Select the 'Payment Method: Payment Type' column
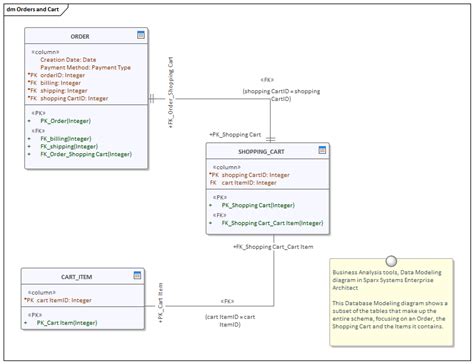This screenshot has height=364, width=474. 85,67
